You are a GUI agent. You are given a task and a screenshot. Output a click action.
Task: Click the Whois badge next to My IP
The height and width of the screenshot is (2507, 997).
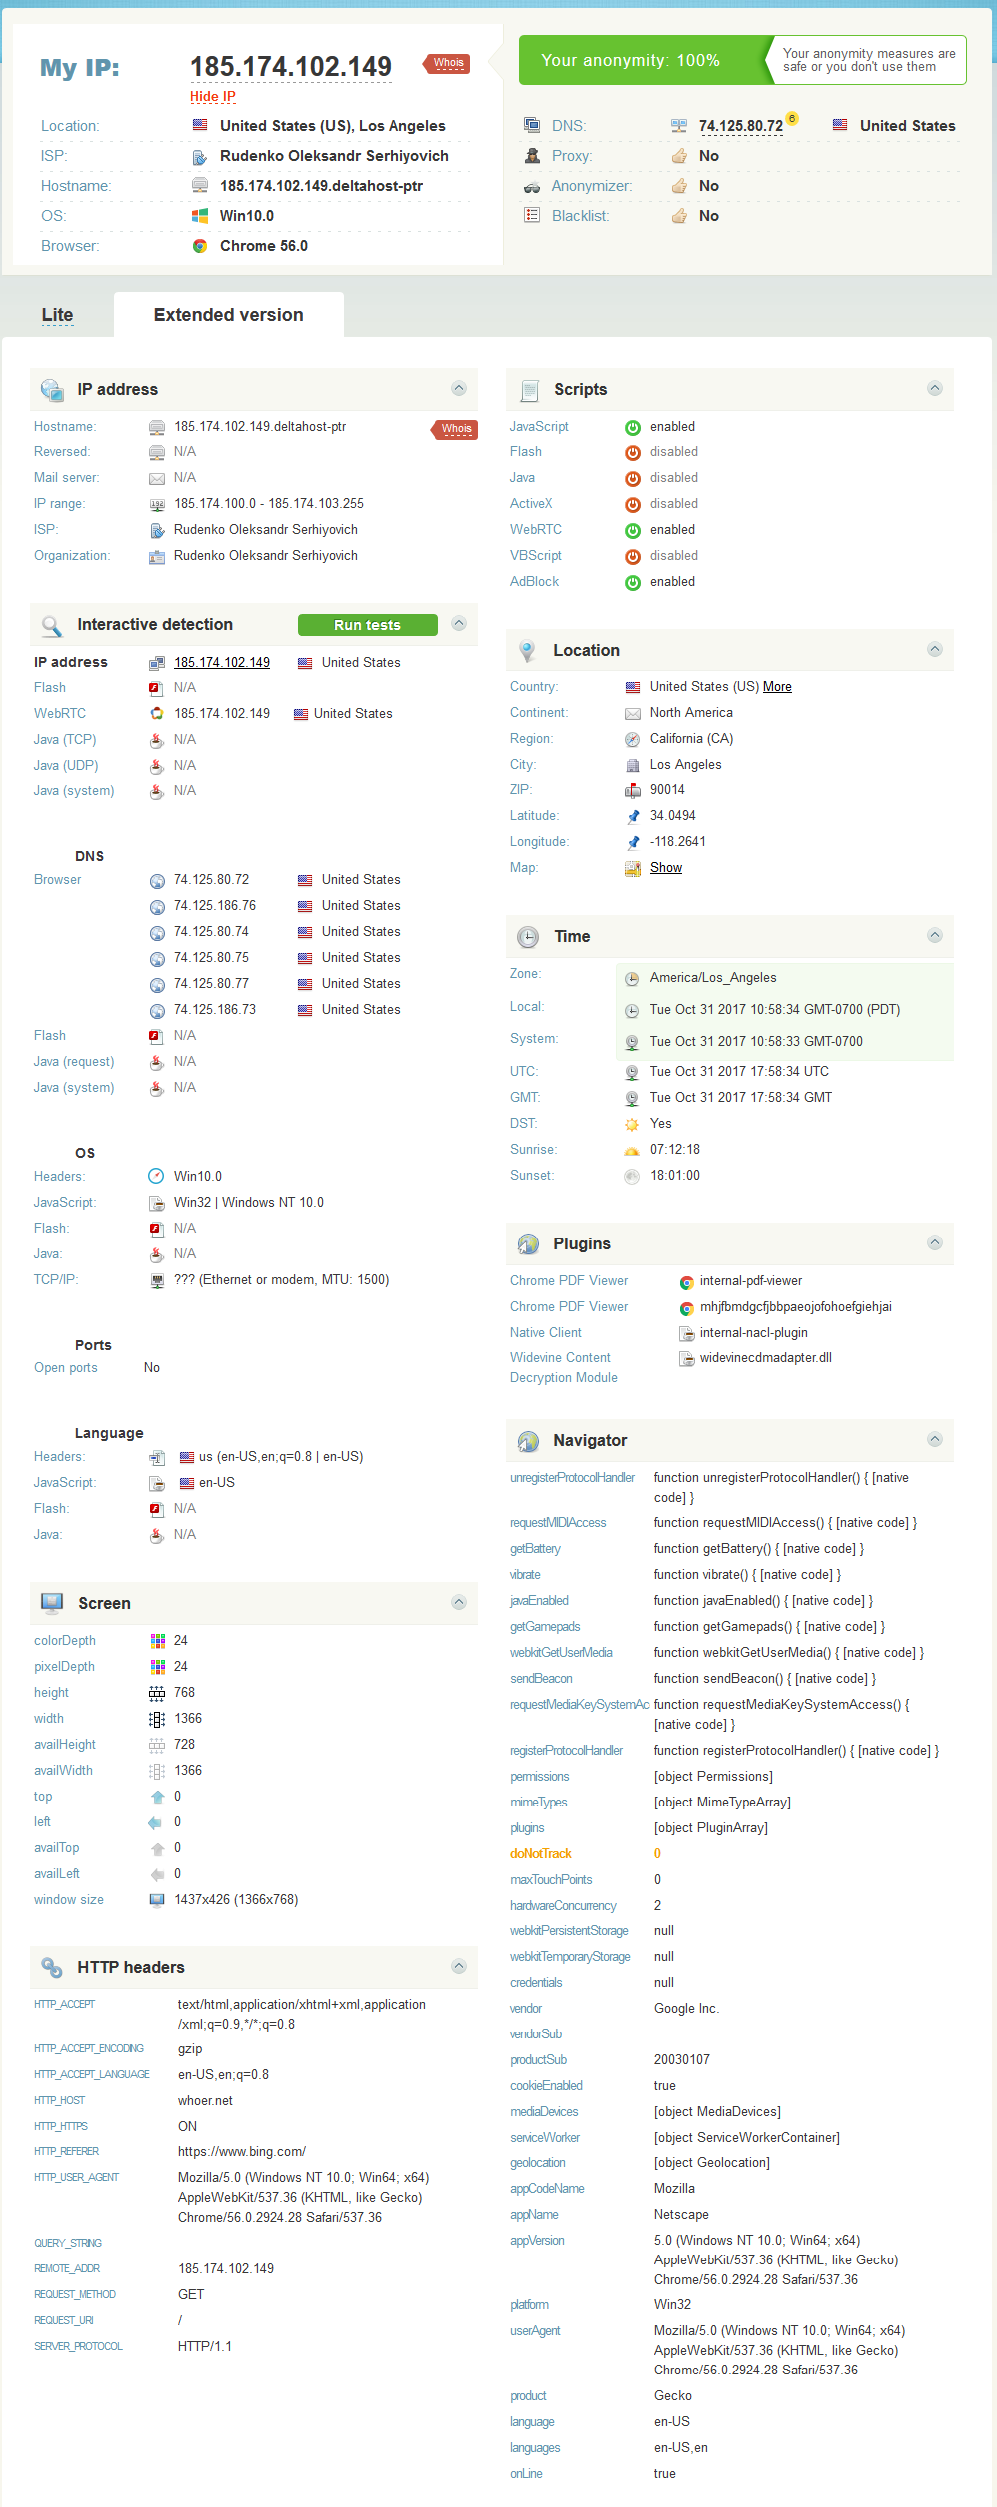click(448, 63)
